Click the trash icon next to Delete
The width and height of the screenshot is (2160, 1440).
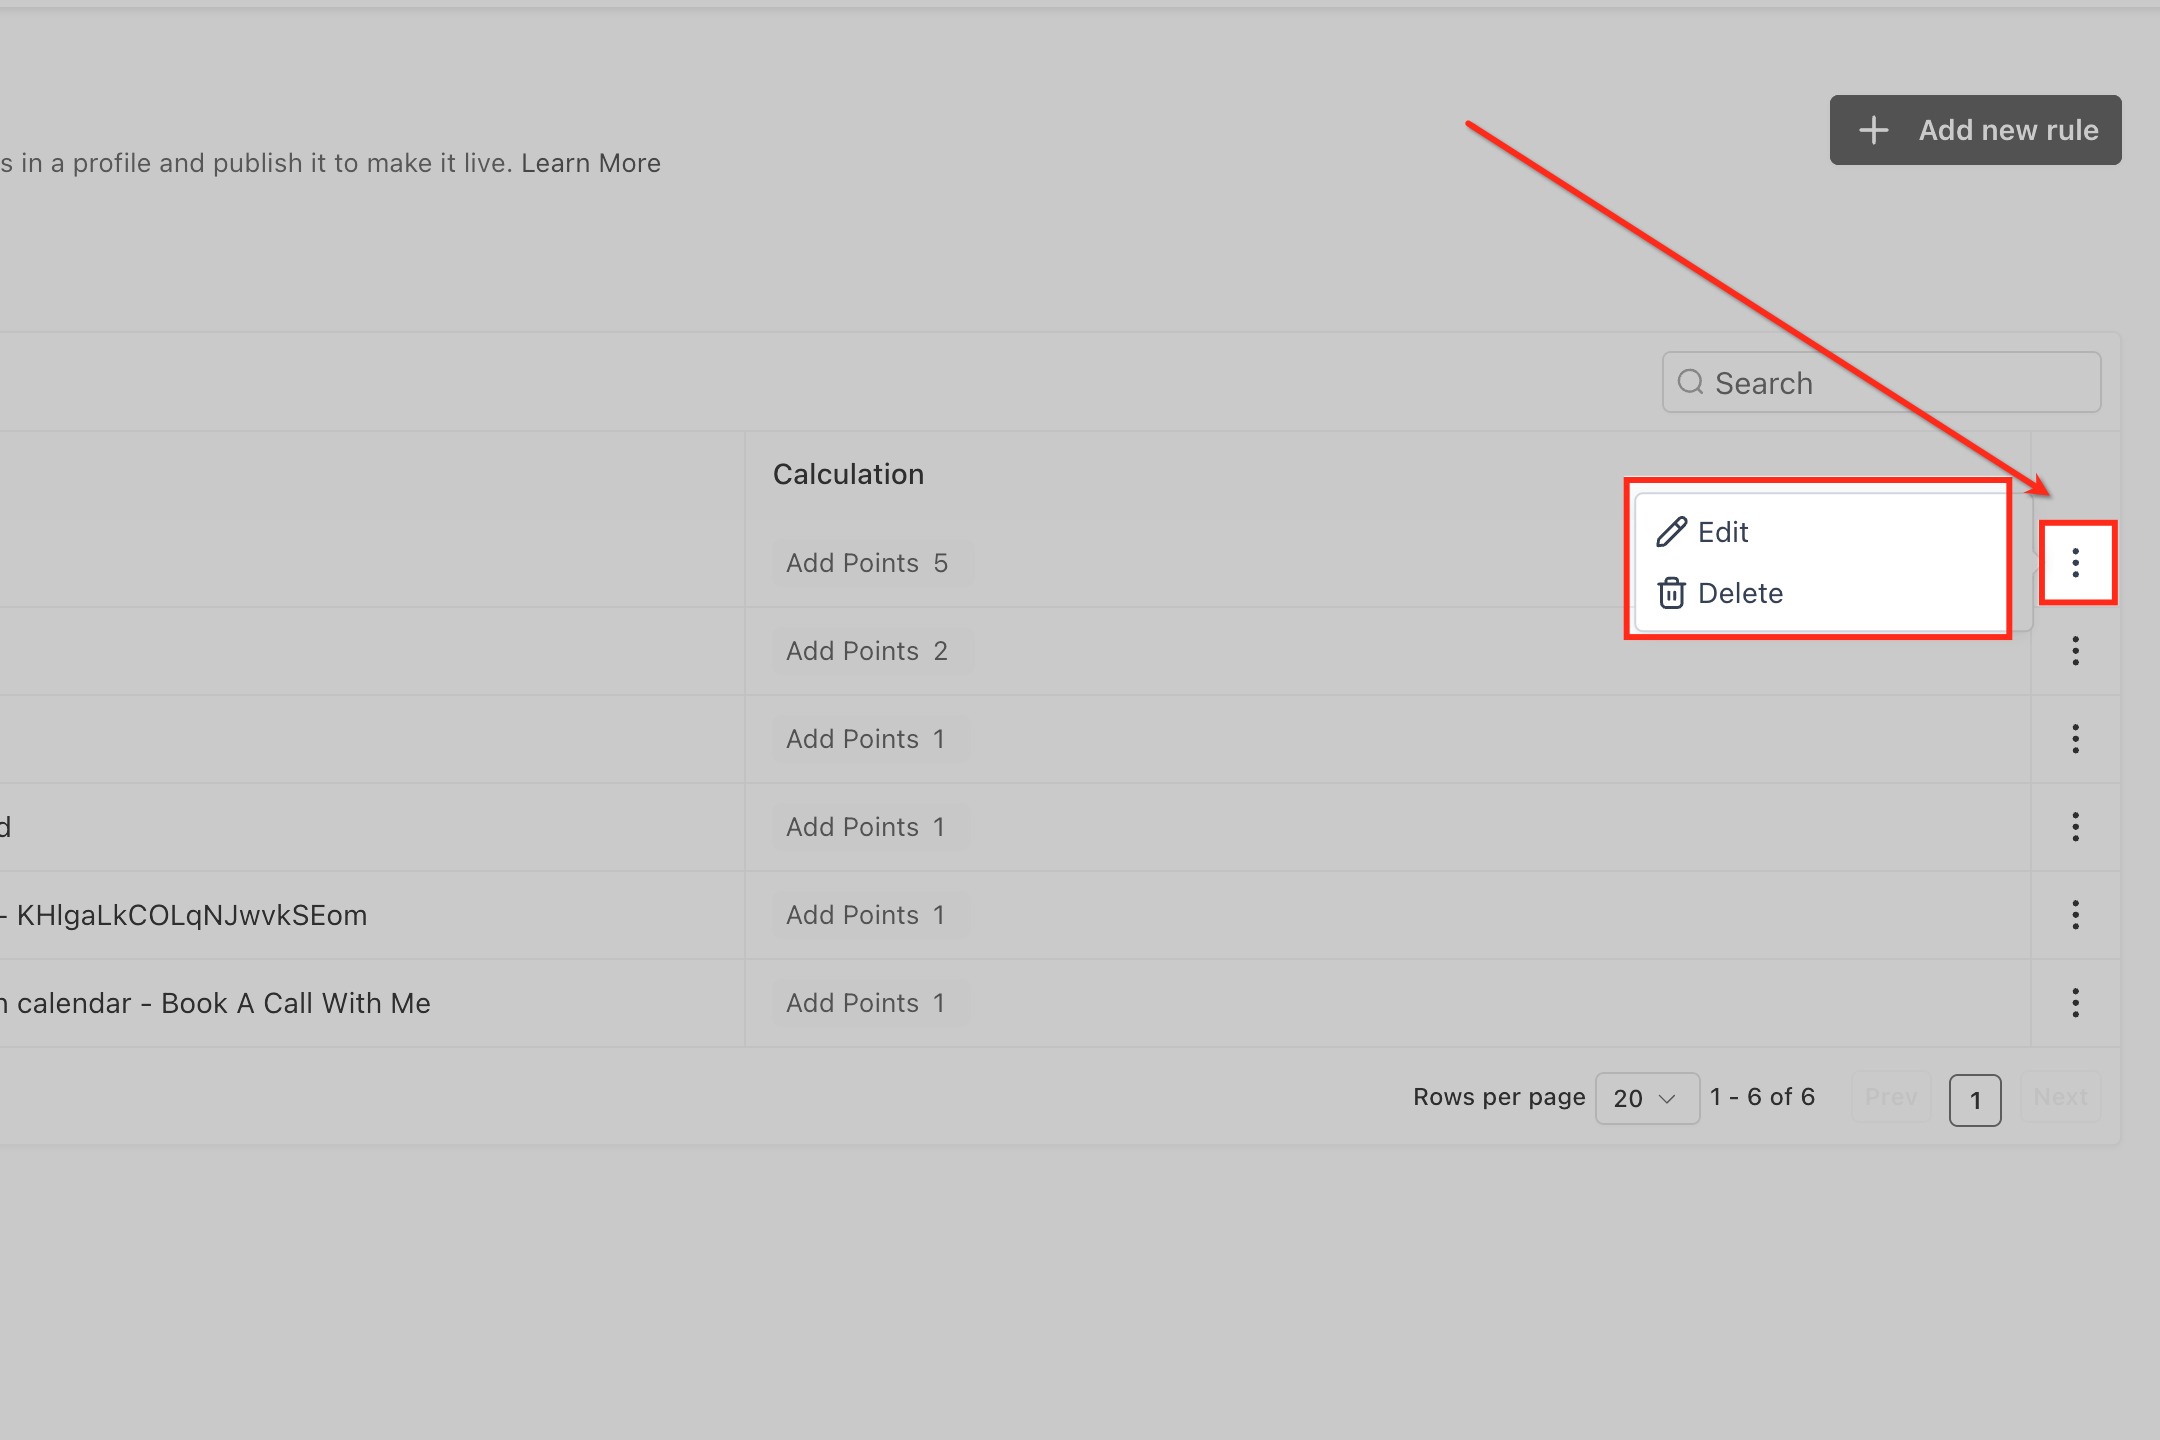[1671, 593]
